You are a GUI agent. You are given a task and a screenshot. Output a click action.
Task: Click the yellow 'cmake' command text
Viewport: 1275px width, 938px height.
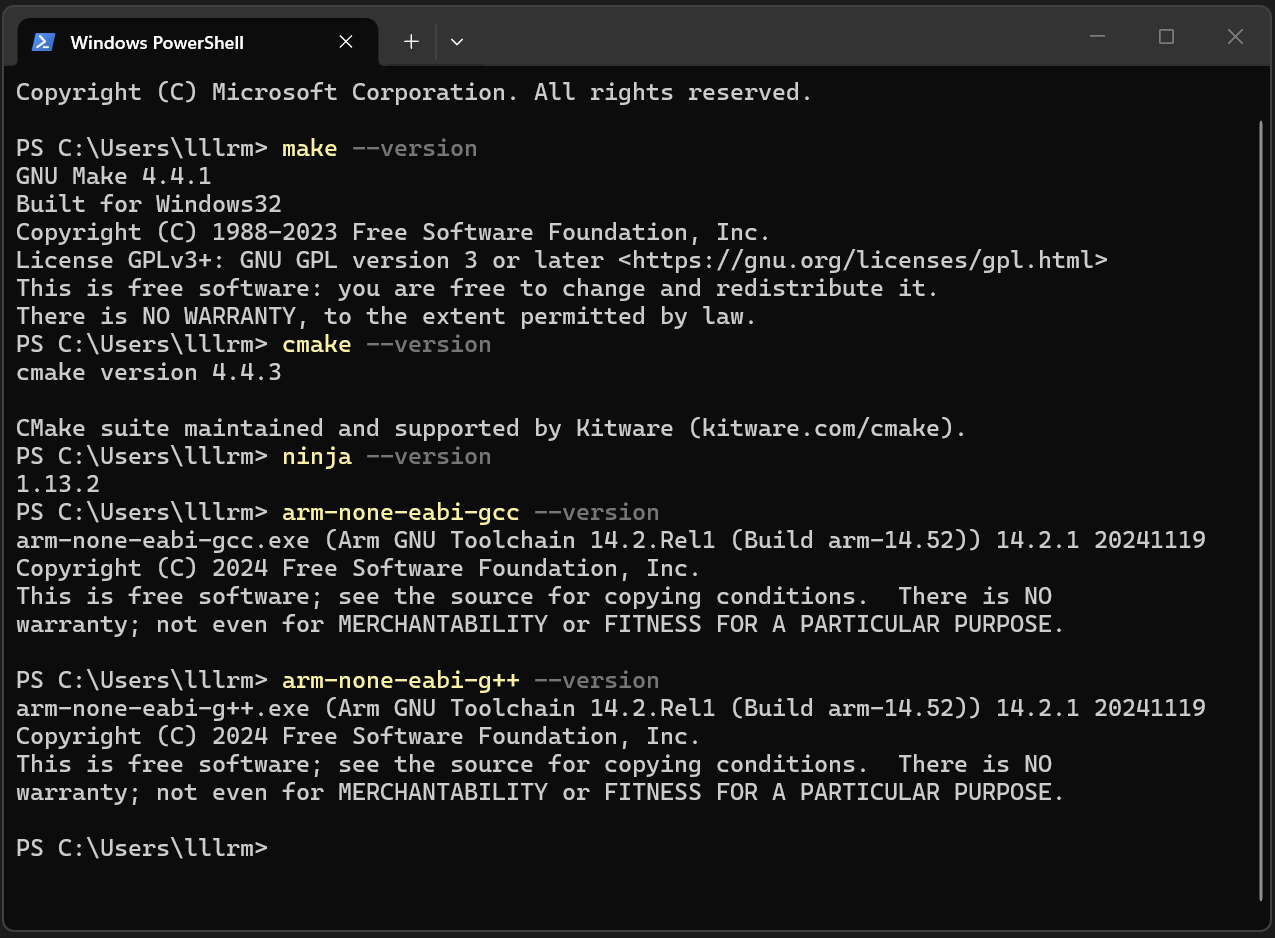(317, 344)
